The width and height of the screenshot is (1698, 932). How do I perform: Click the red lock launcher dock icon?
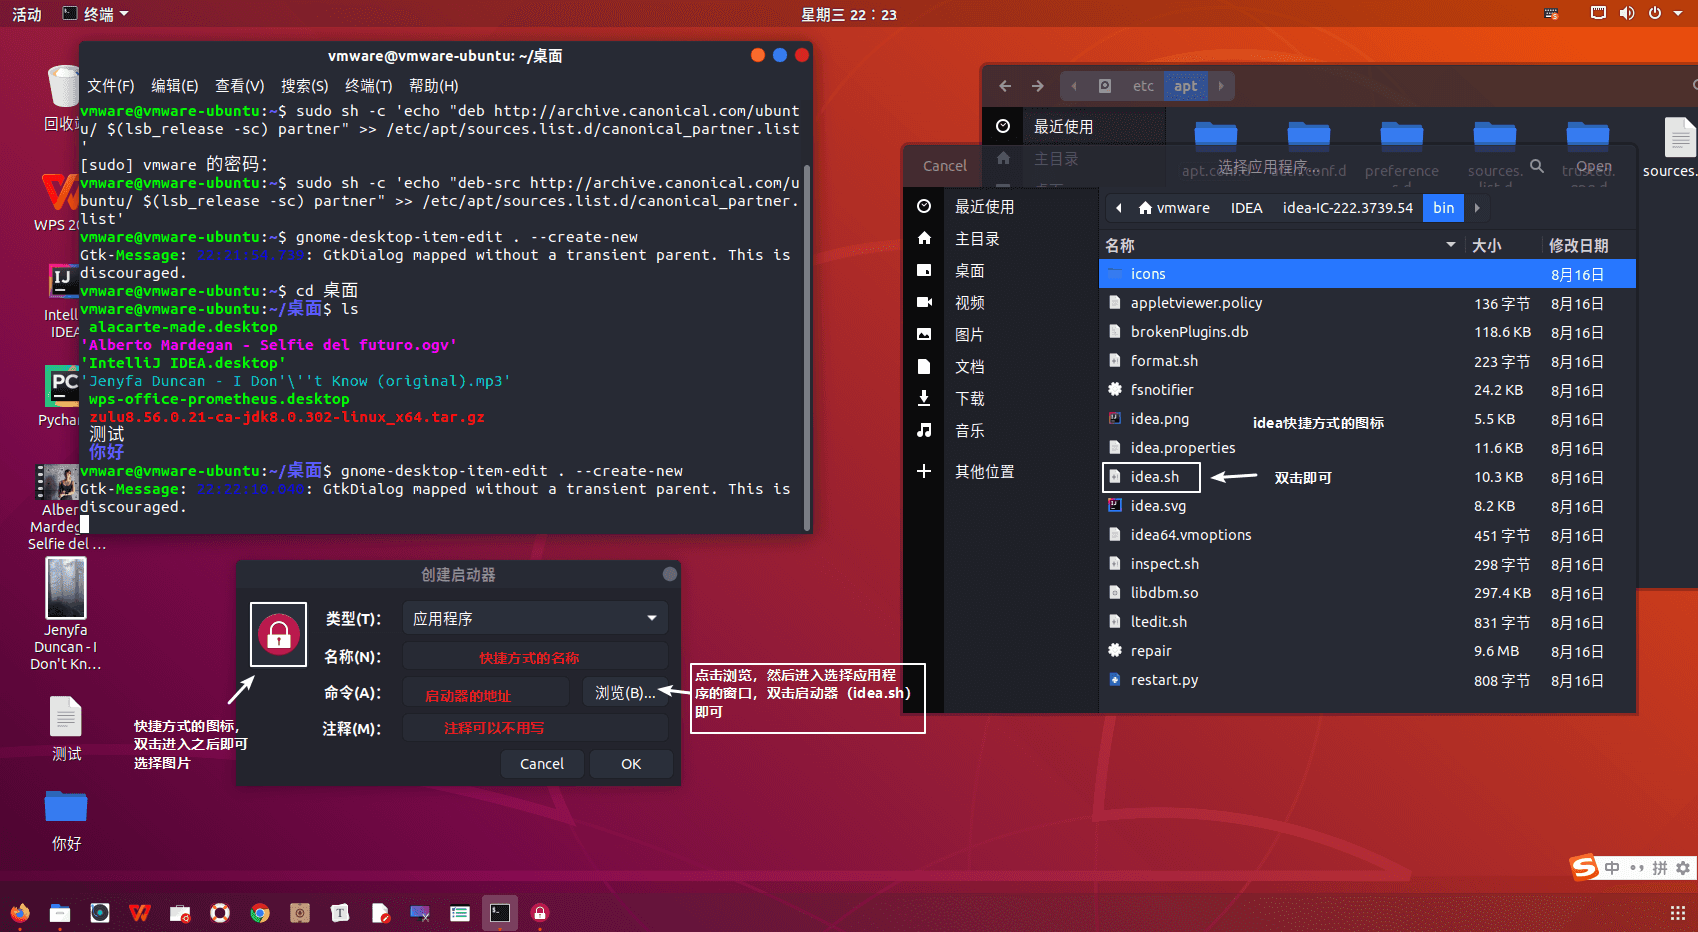tap(540, 912)
